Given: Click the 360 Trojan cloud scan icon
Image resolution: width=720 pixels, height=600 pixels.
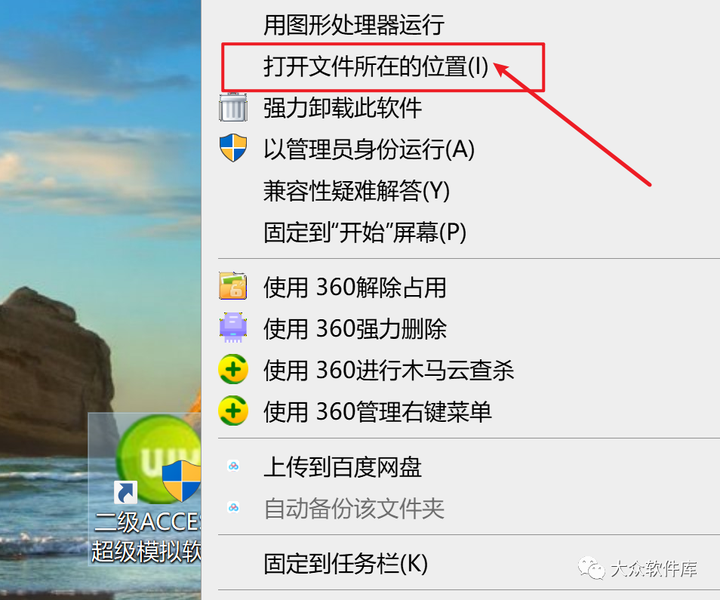Looking at the screenshot, I should tap(233, 369).
